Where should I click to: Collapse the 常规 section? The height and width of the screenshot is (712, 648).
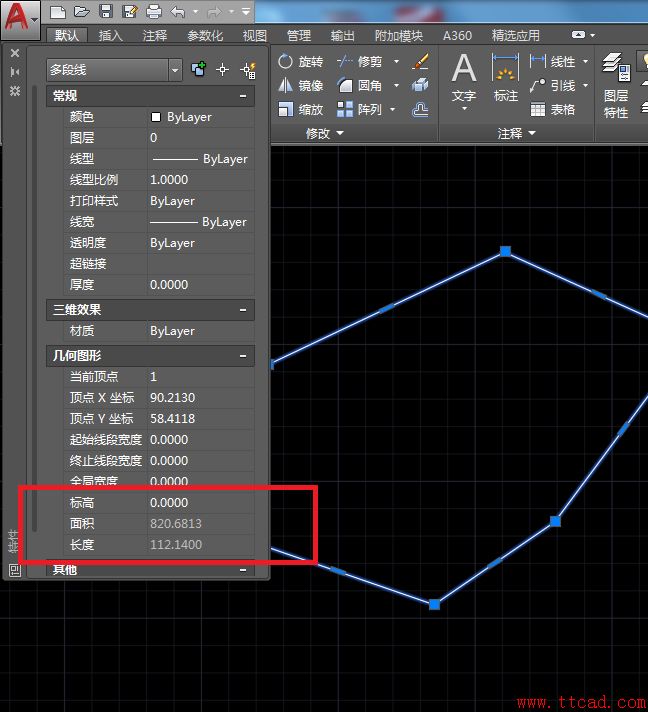click(x=243, y=96)
